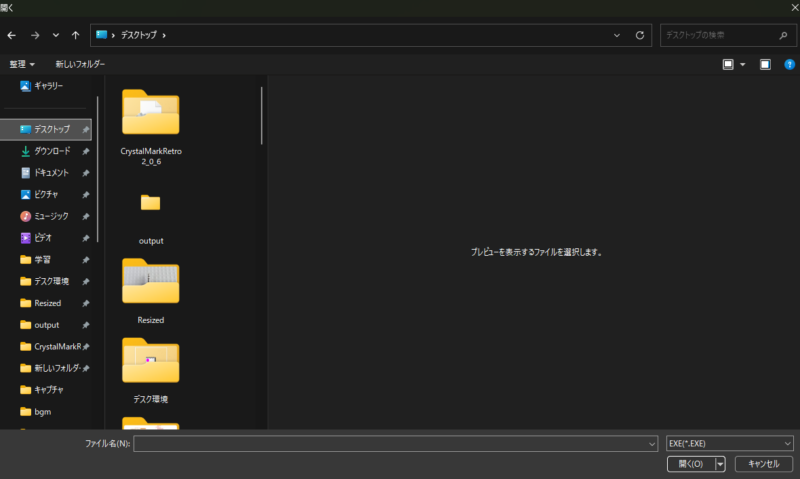Screen dimensions: 800x479
Task: Refresh the current folder view
Action: click(640, 35)
